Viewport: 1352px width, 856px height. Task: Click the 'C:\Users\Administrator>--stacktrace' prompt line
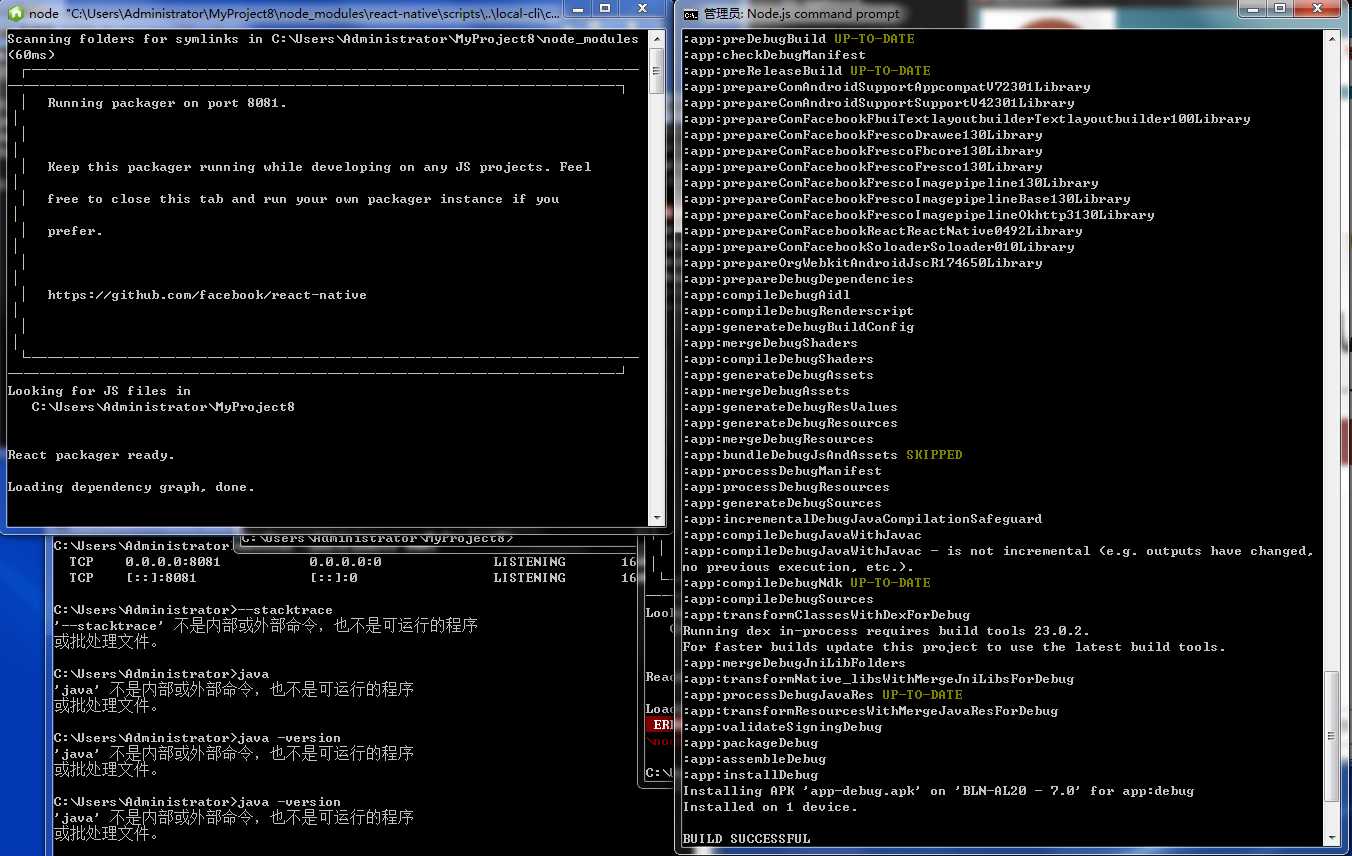coord(193,610)
